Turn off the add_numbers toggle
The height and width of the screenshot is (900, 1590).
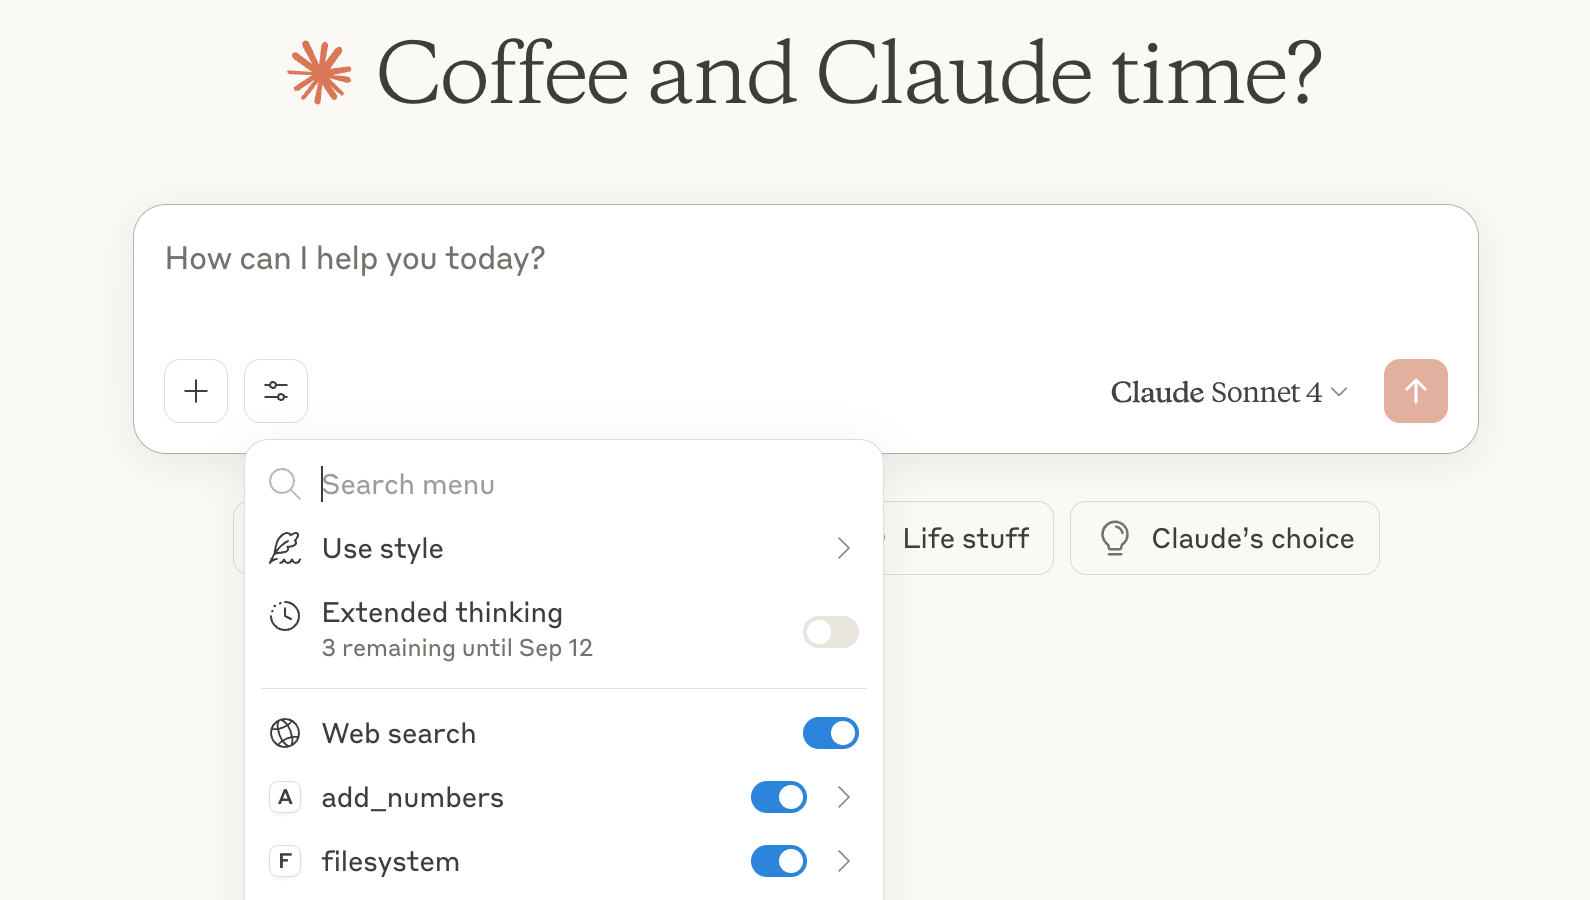click(779, 797)
